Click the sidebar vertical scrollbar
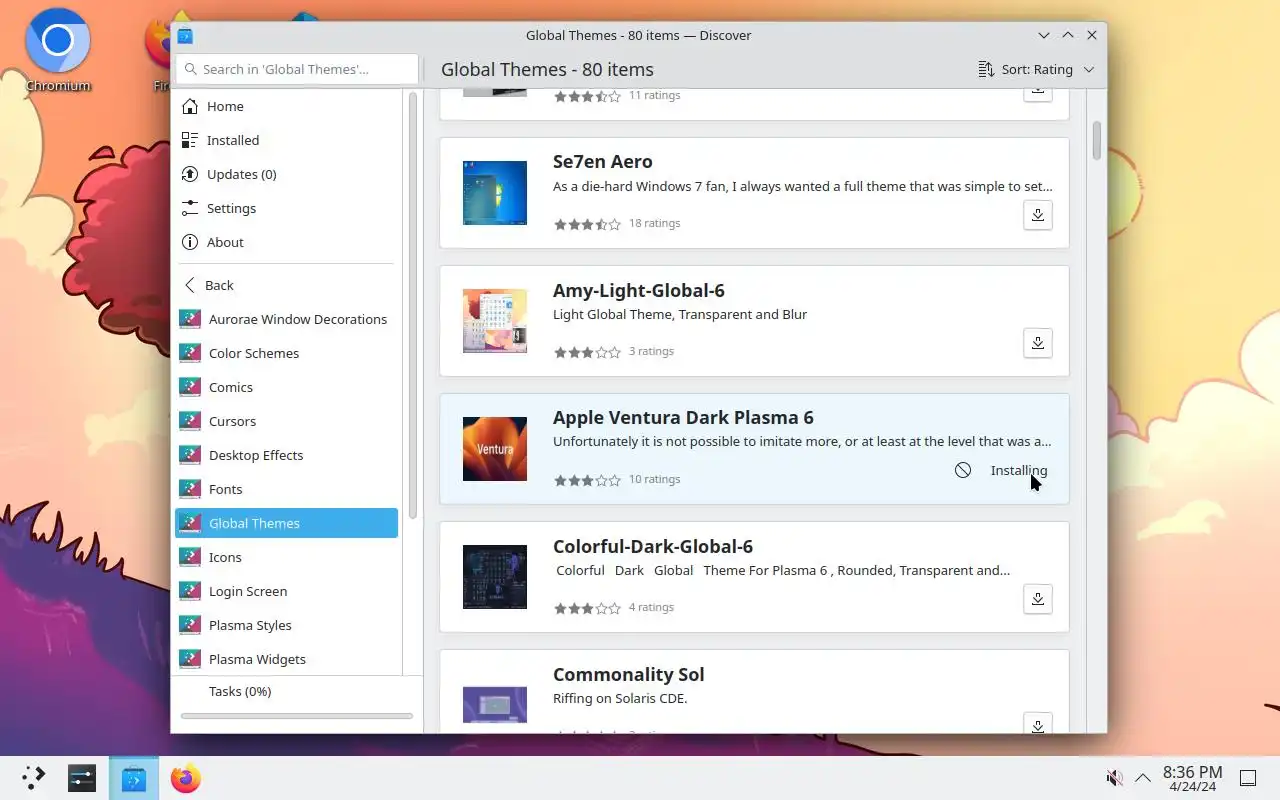This screenshot has width=1280, height=800. pos(413,304)
